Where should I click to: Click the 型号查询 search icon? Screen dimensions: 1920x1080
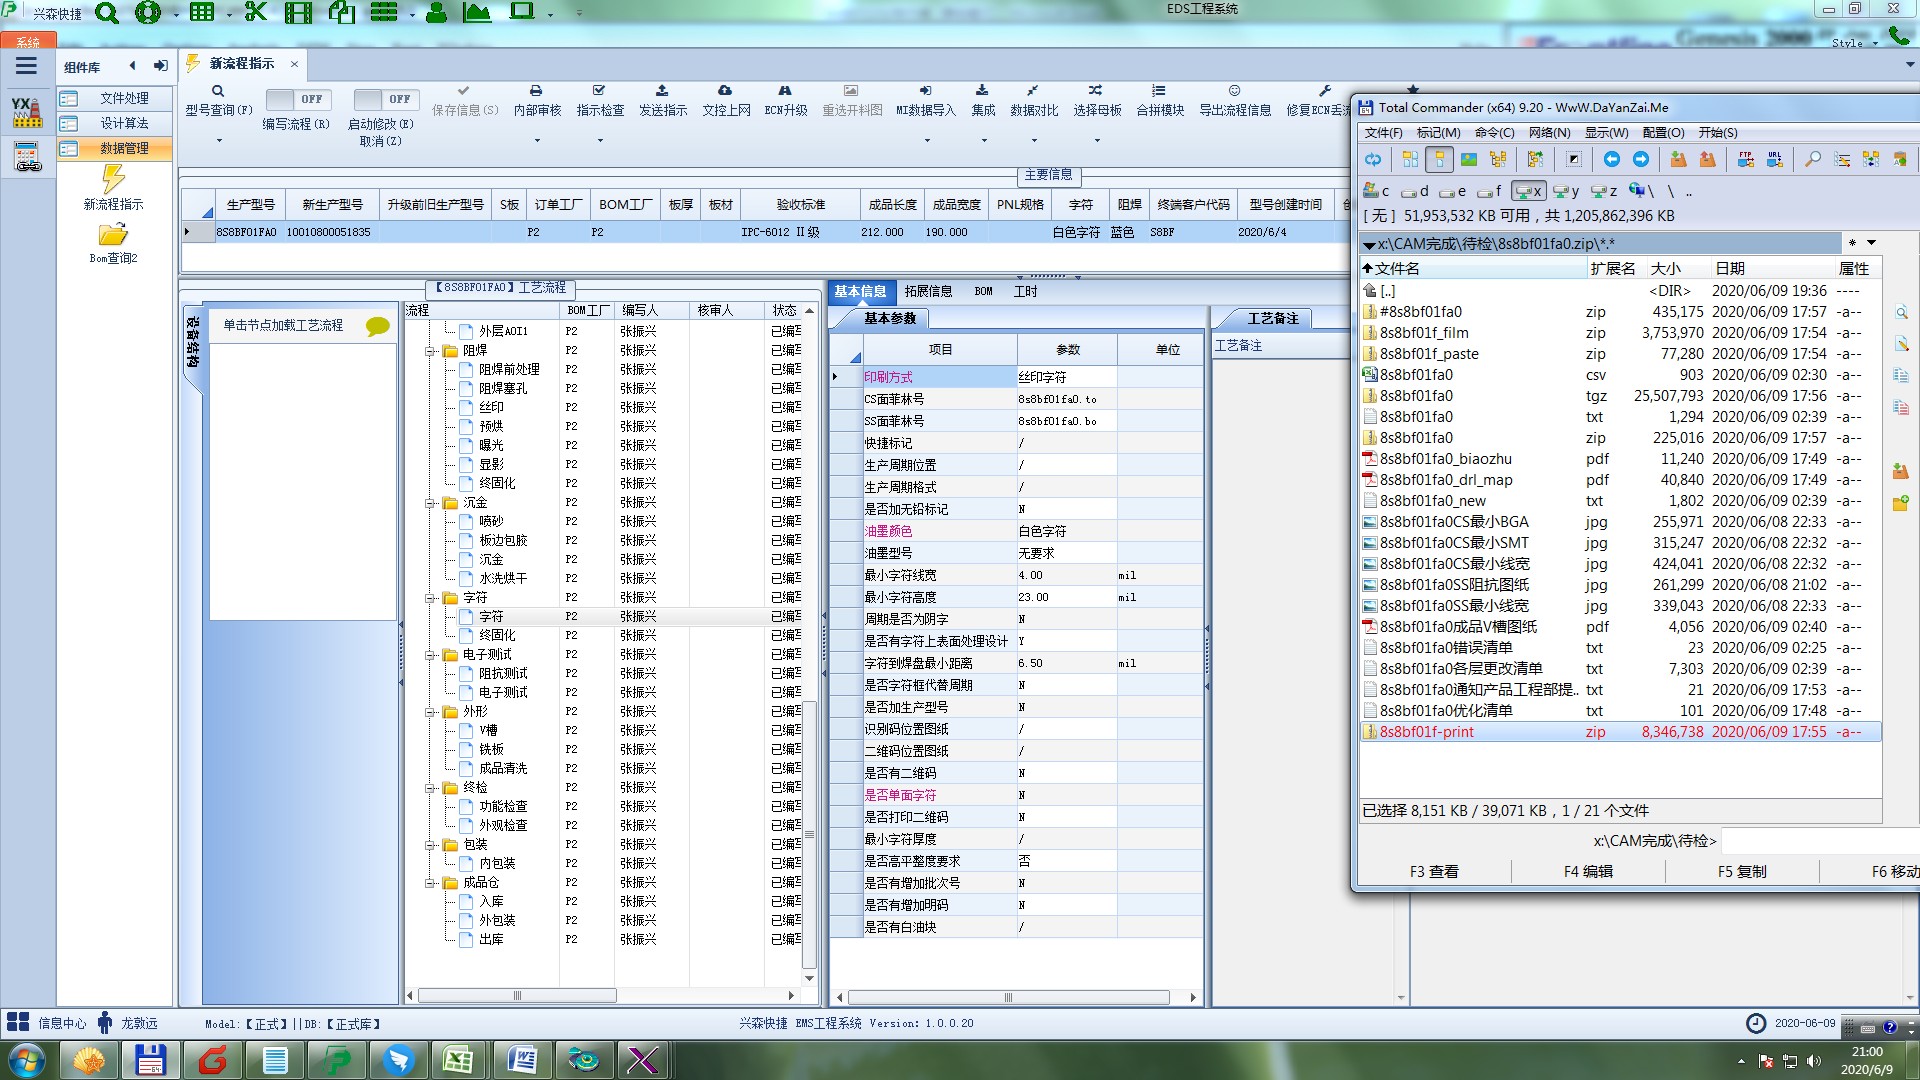218,91
